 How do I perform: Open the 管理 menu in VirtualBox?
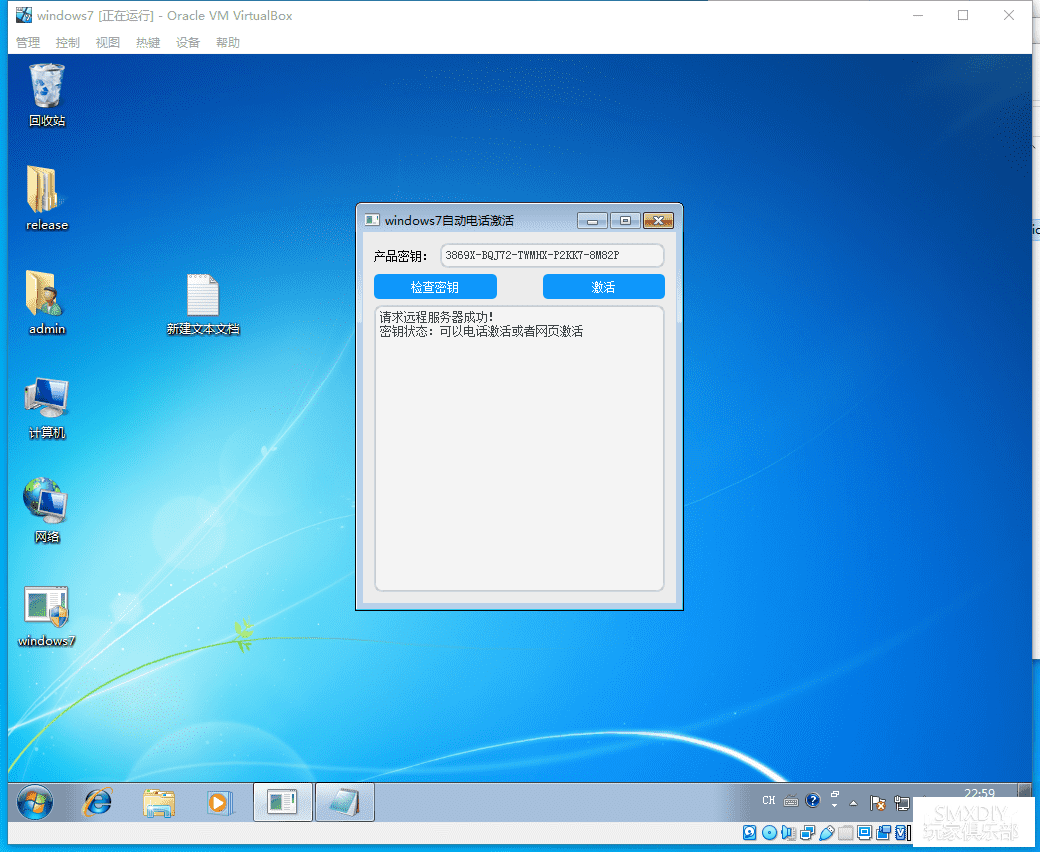(28, 42)
